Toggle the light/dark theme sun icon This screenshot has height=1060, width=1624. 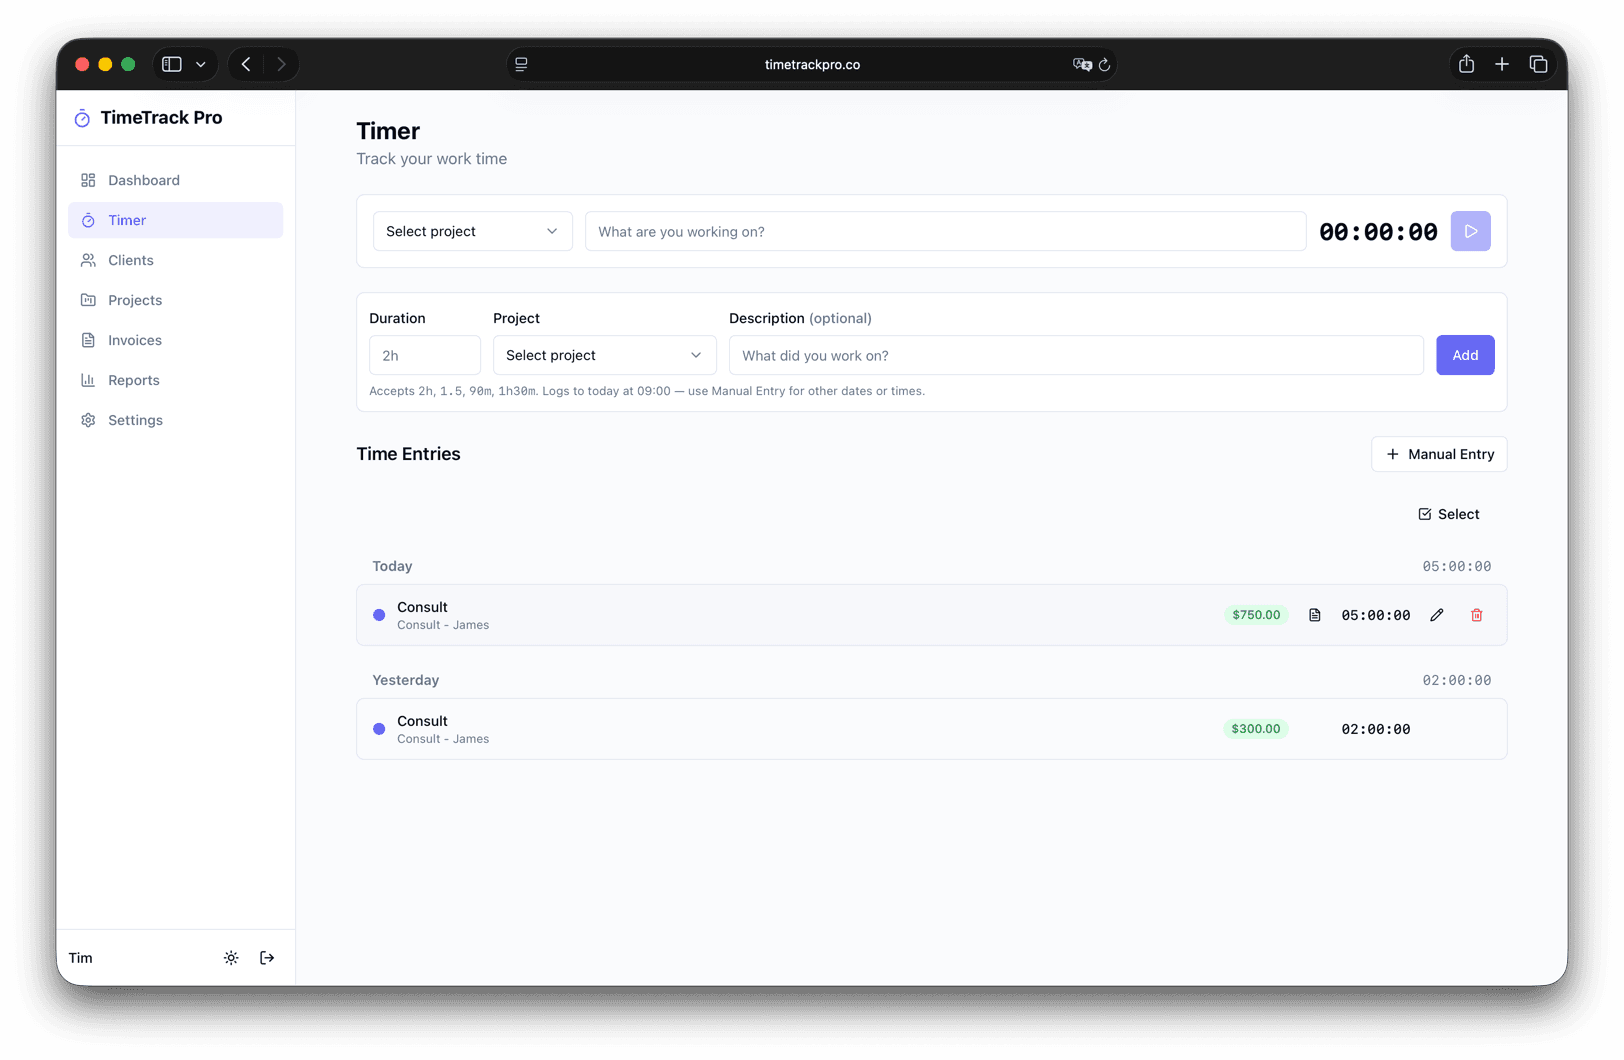231,958
